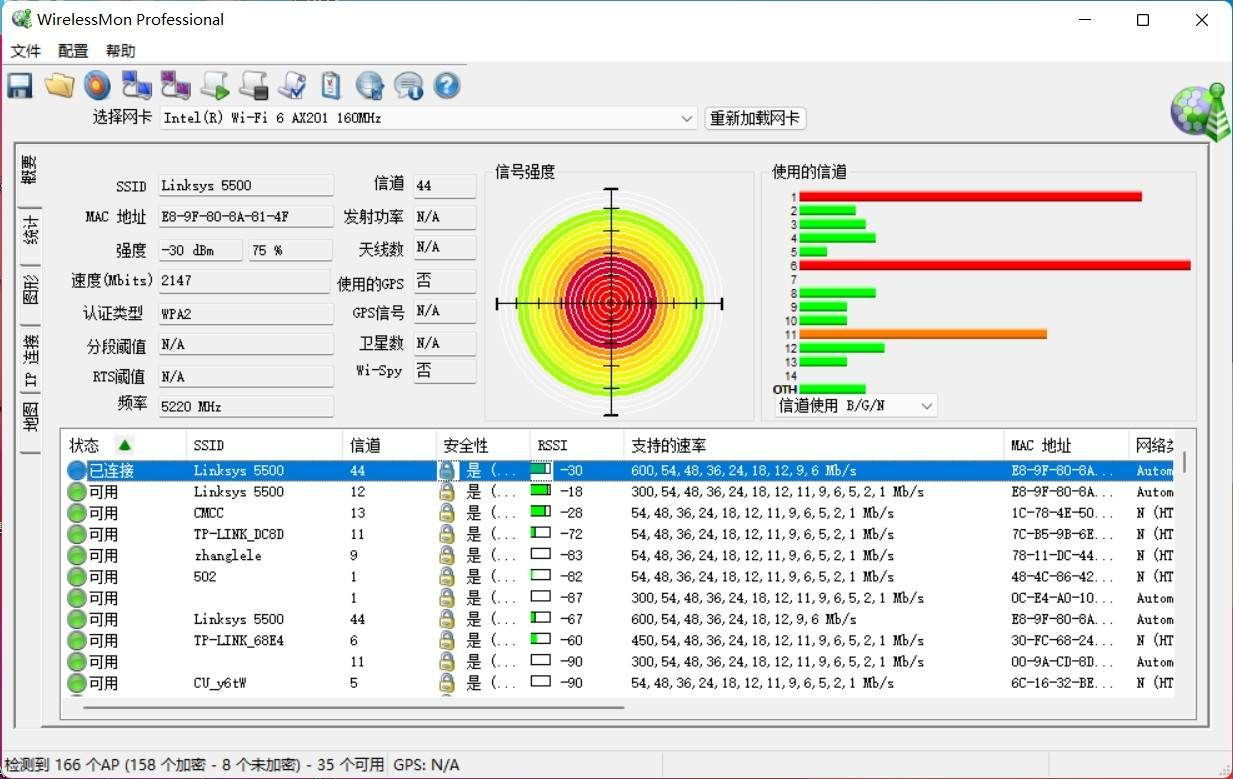Open the 帮助 menu
The image size is (1233, 779).
point(120,51)
